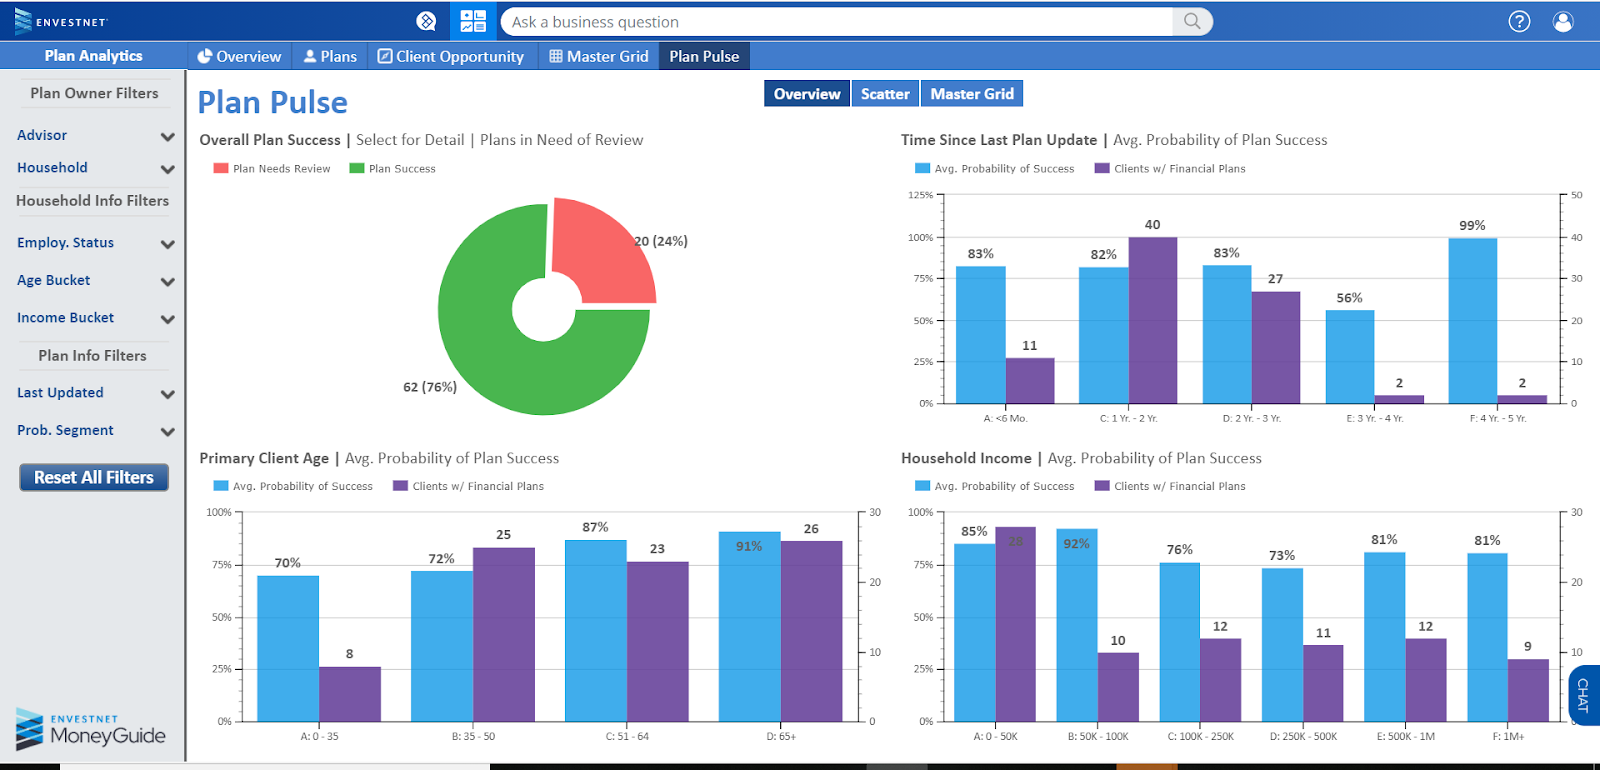The width and height of the screenshot is (1600, 770).
Task: Click the Envestnet logo in the header
Action: tap(61, 21)
